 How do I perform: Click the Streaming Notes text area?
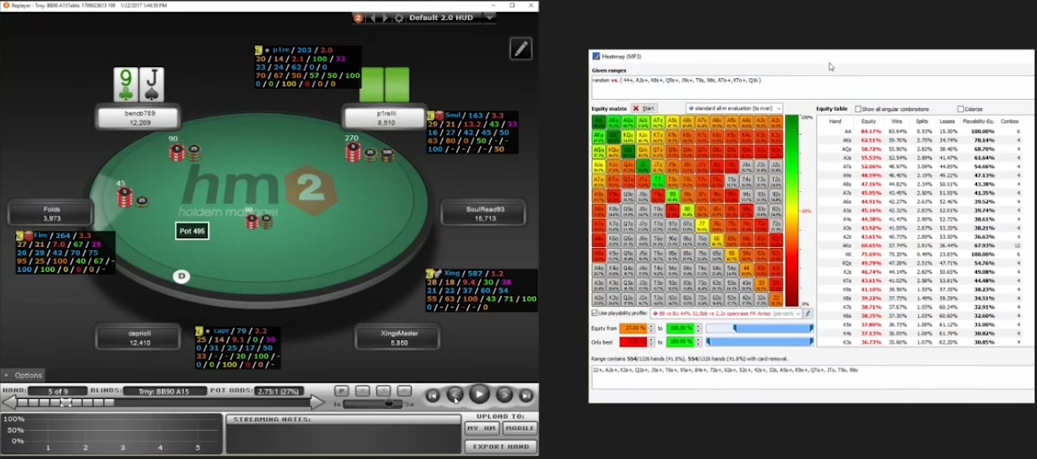[x=343, y=438]
